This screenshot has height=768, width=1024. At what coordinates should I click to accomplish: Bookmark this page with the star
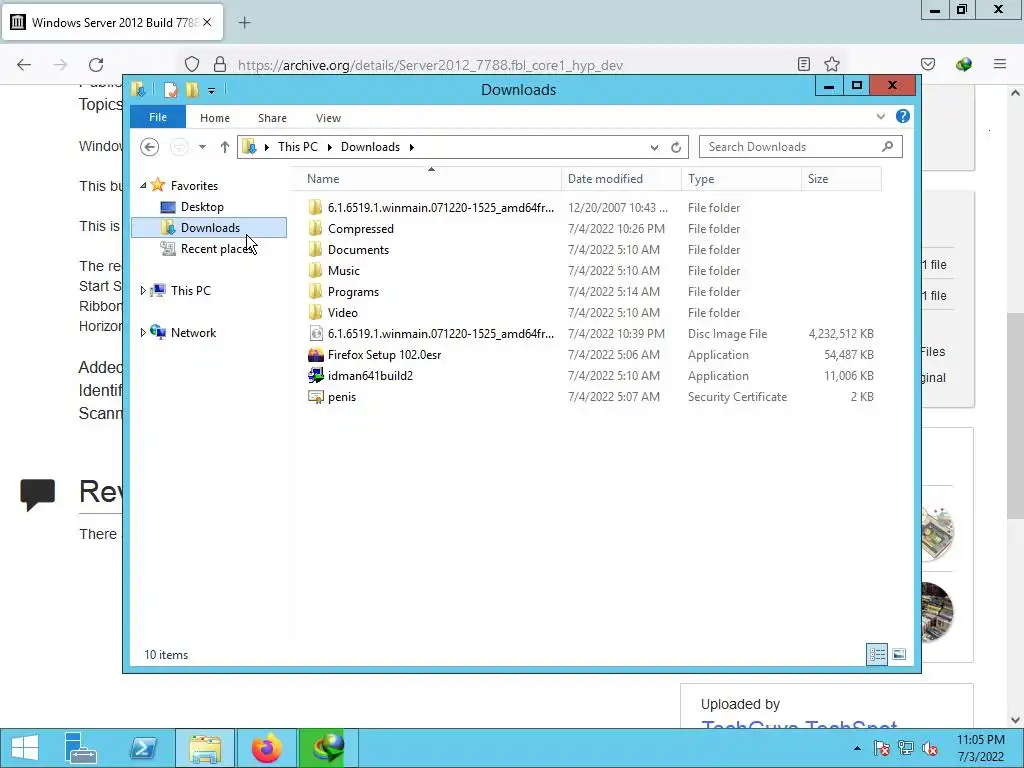(831, 64)
